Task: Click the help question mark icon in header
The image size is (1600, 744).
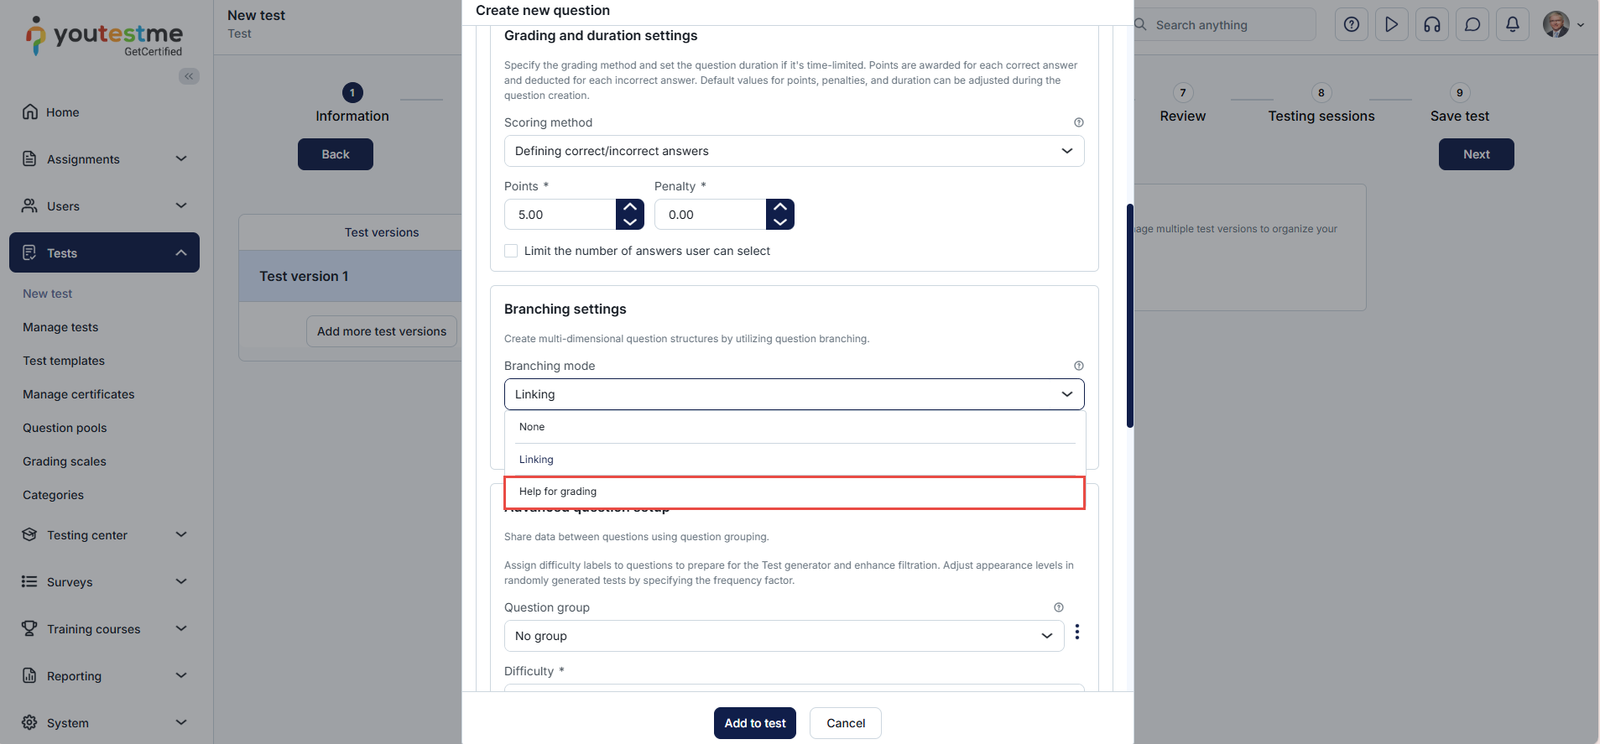Action: 1351,25
